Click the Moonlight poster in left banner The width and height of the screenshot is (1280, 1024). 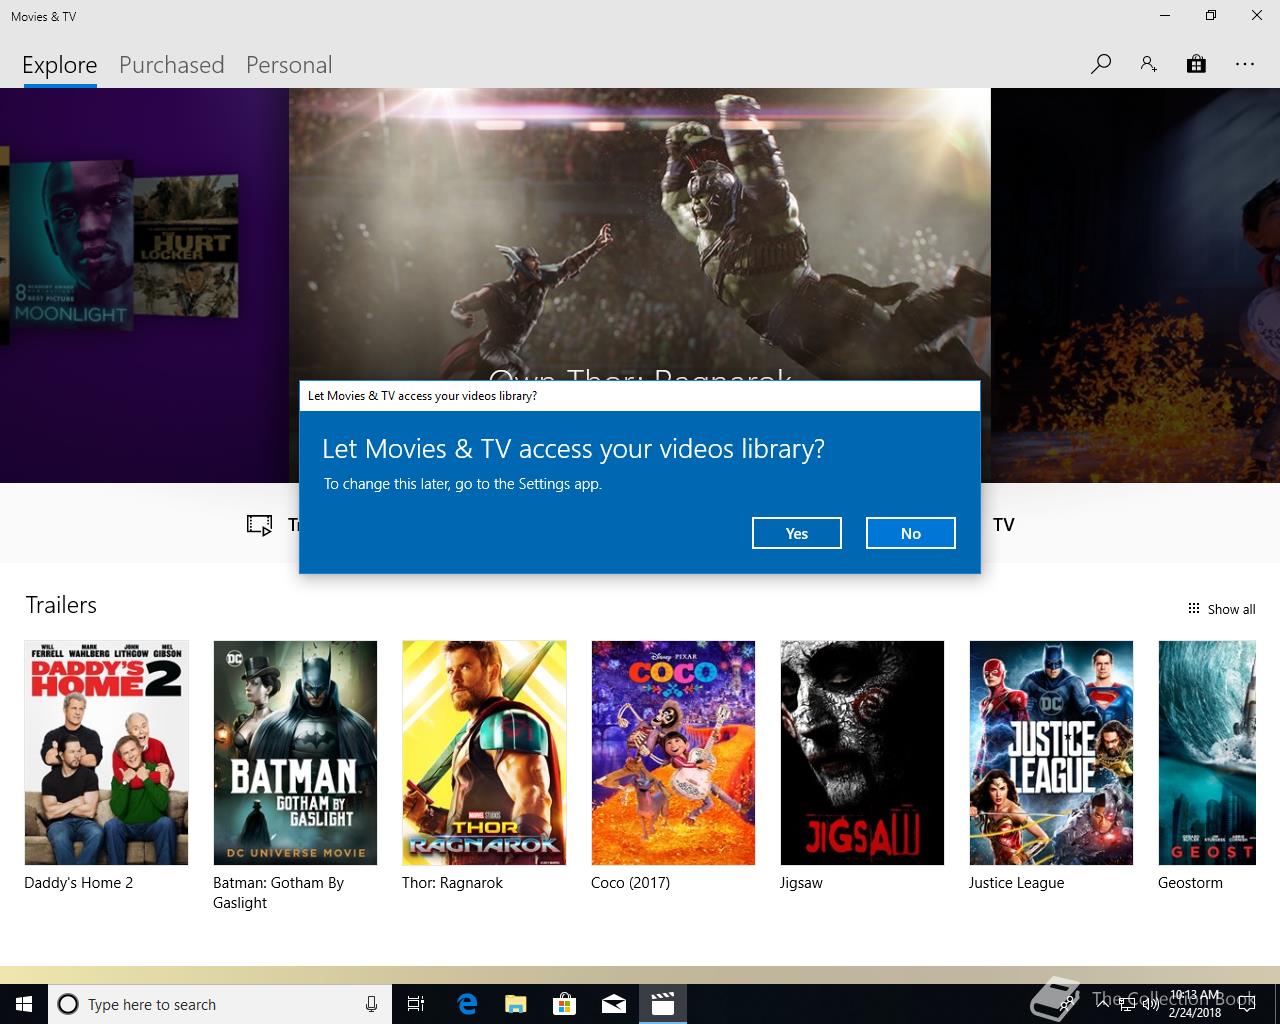point(70,244)
